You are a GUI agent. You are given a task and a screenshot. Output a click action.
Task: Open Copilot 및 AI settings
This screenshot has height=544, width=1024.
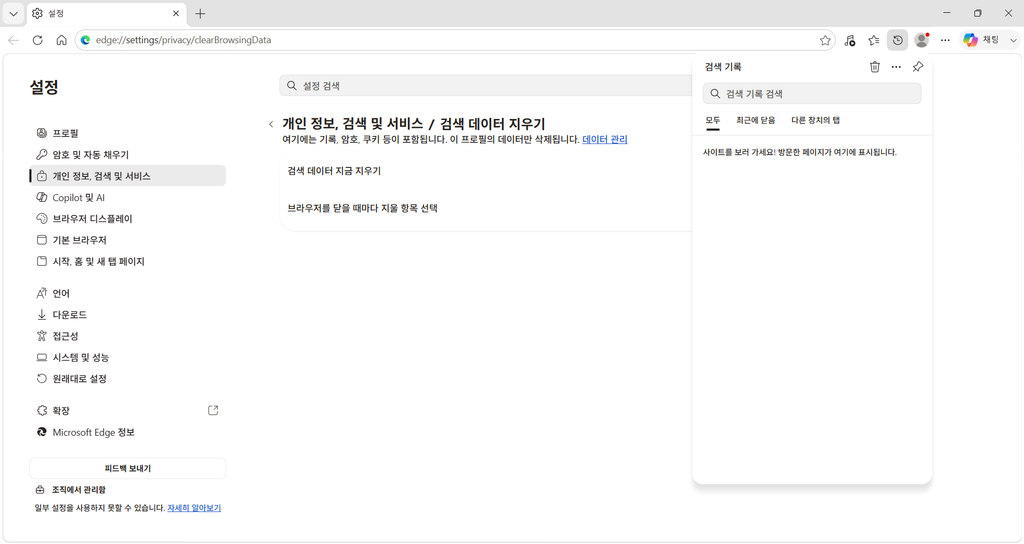click(128, 197)
